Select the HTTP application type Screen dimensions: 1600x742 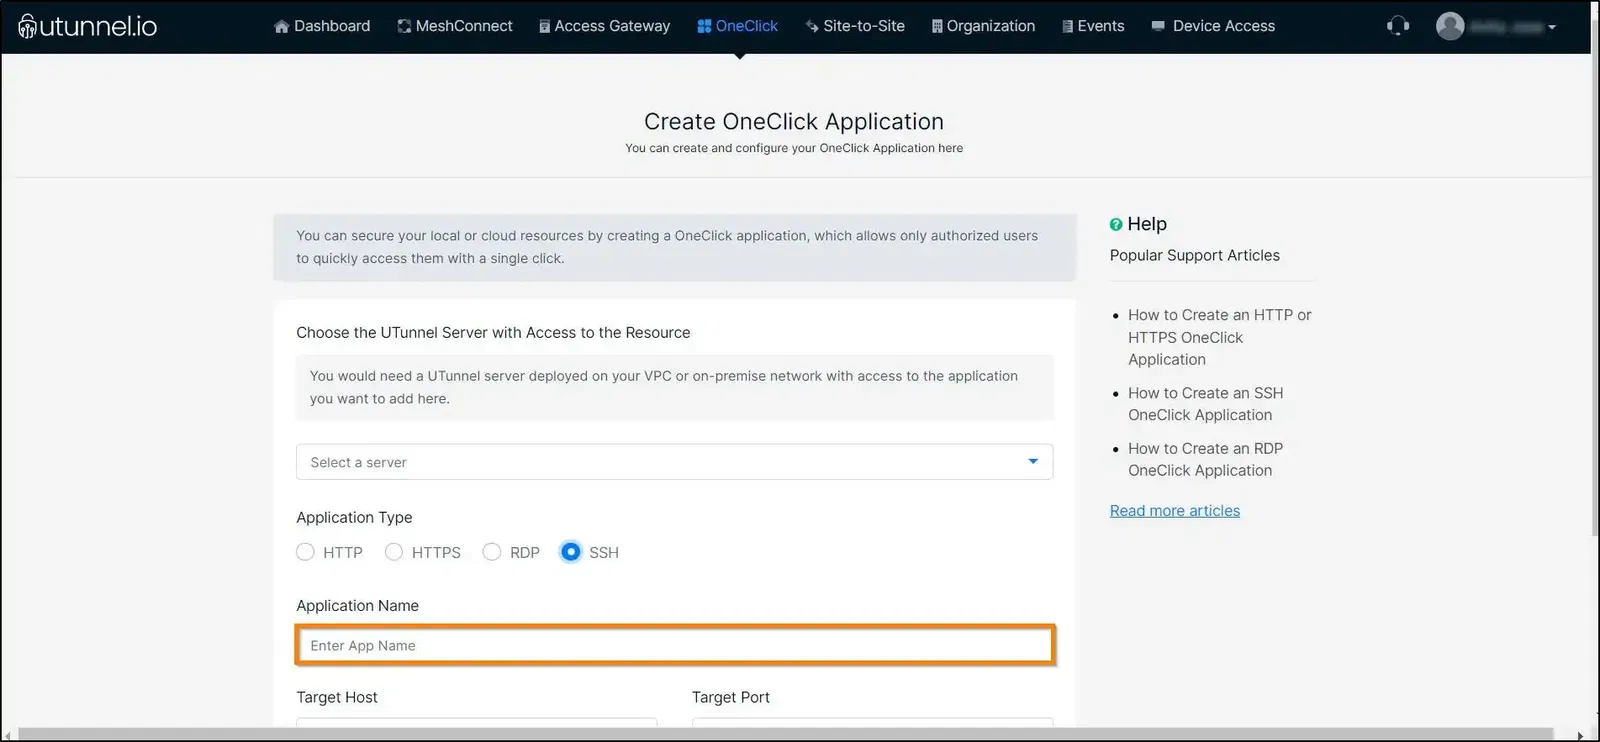[305, 552]
